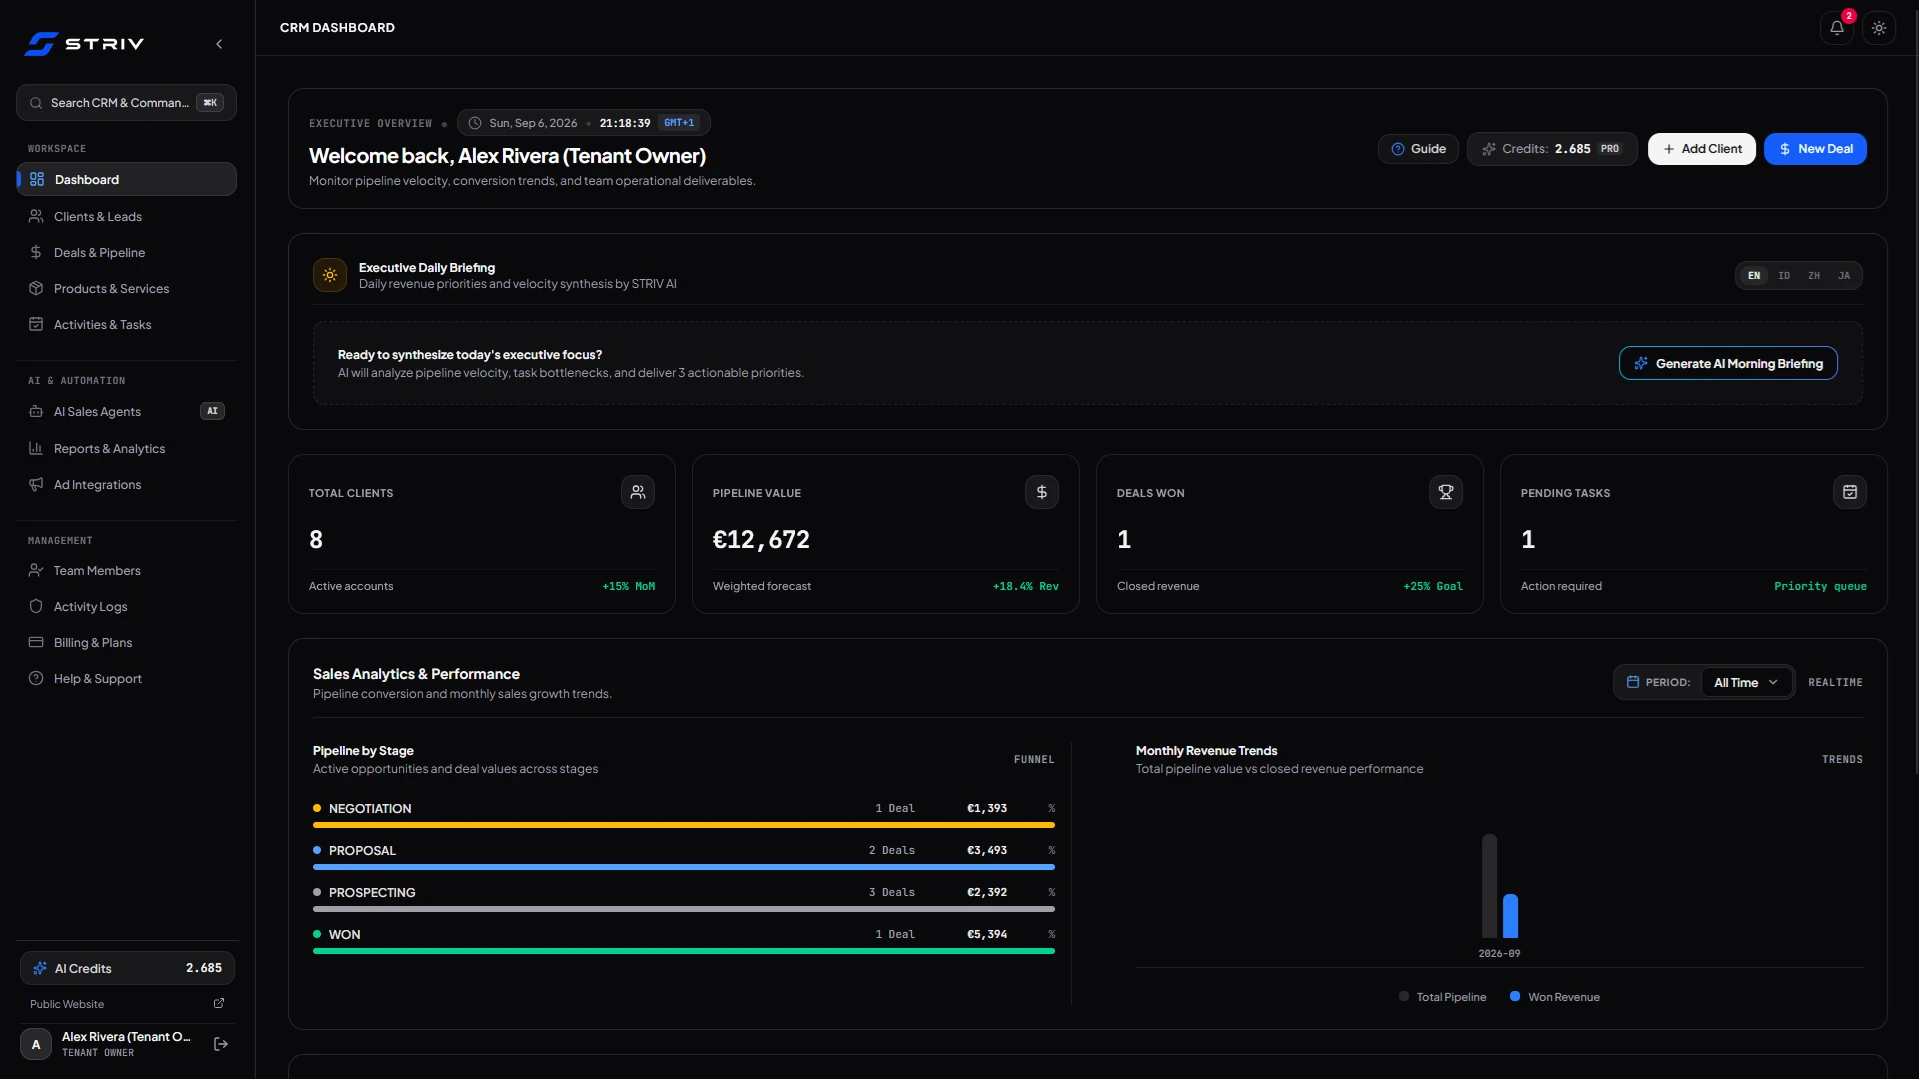Switch briefing language to ID
Image resolution: width=1919 pixels, height=1079 pixels.
[x=1784, y=276]
